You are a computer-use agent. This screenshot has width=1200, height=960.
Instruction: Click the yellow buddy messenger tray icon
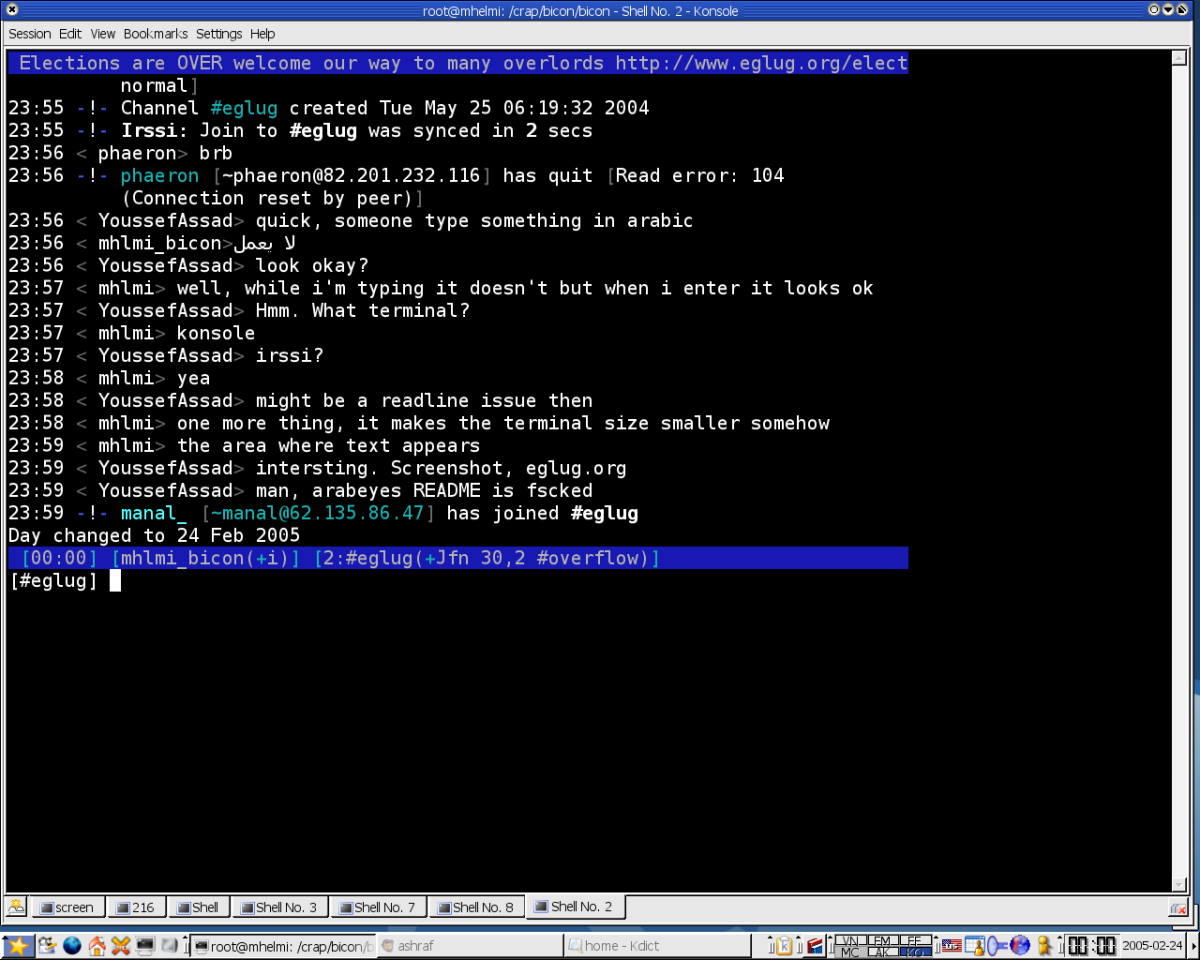coord(1044,945)
